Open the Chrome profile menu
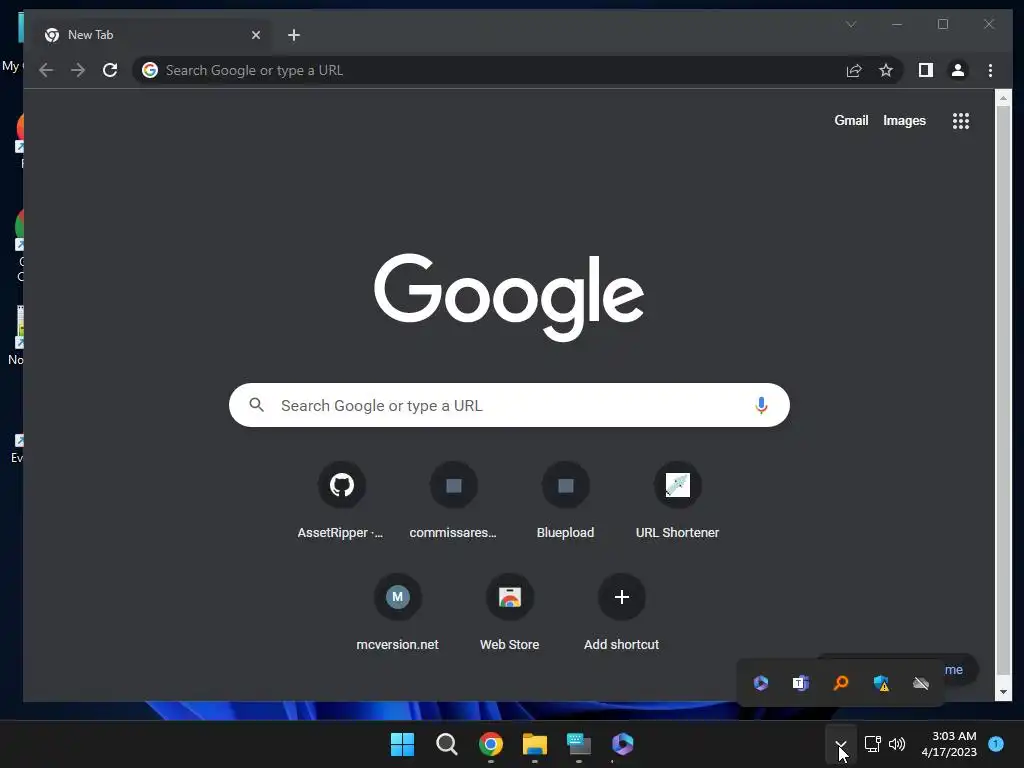The width and height of the screenshot is (1024, 768). tap(957, 70)
